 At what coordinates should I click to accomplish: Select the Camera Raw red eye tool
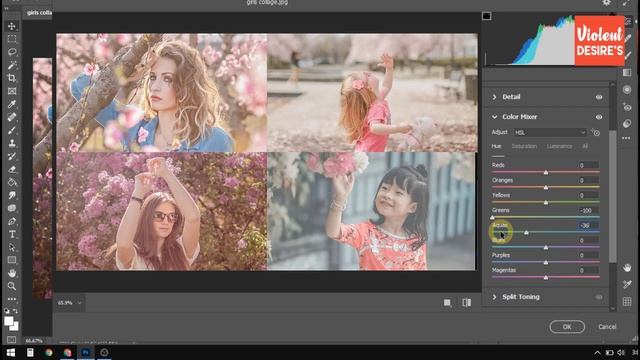627,107
